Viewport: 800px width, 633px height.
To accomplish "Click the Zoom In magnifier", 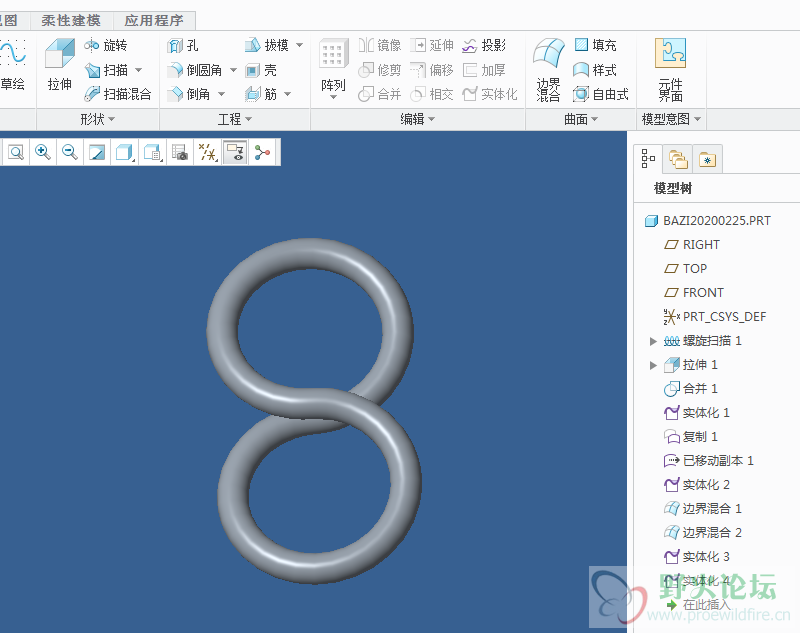I will coord(43,153).
